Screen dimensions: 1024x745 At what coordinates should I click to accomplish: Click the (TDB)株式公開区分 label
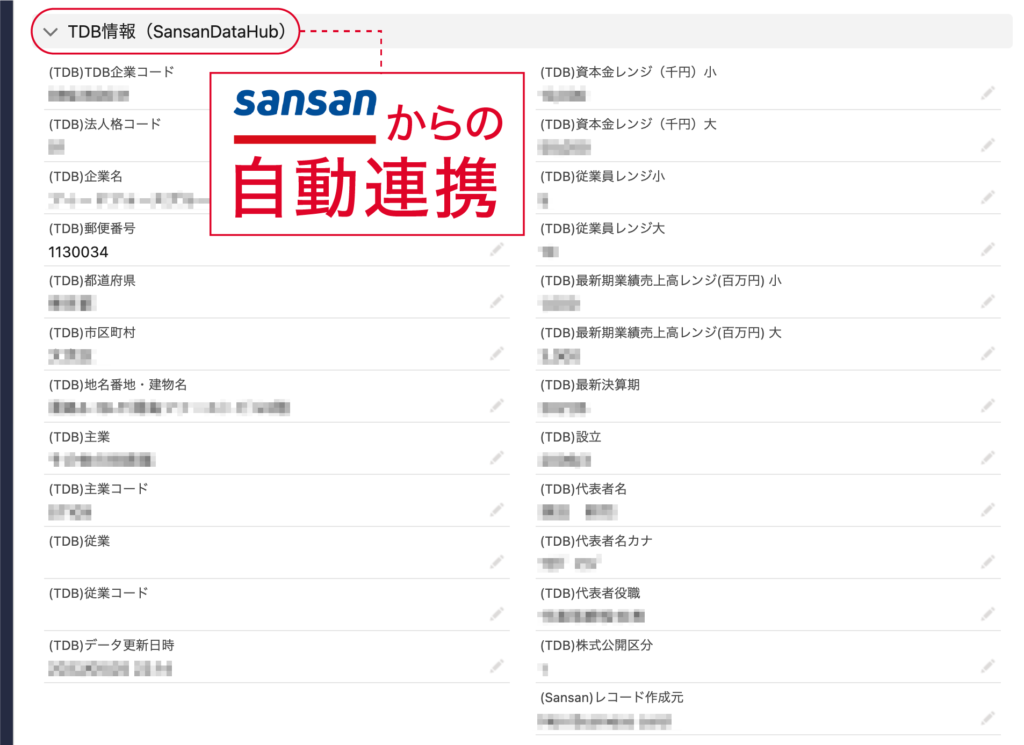(596, 646)
